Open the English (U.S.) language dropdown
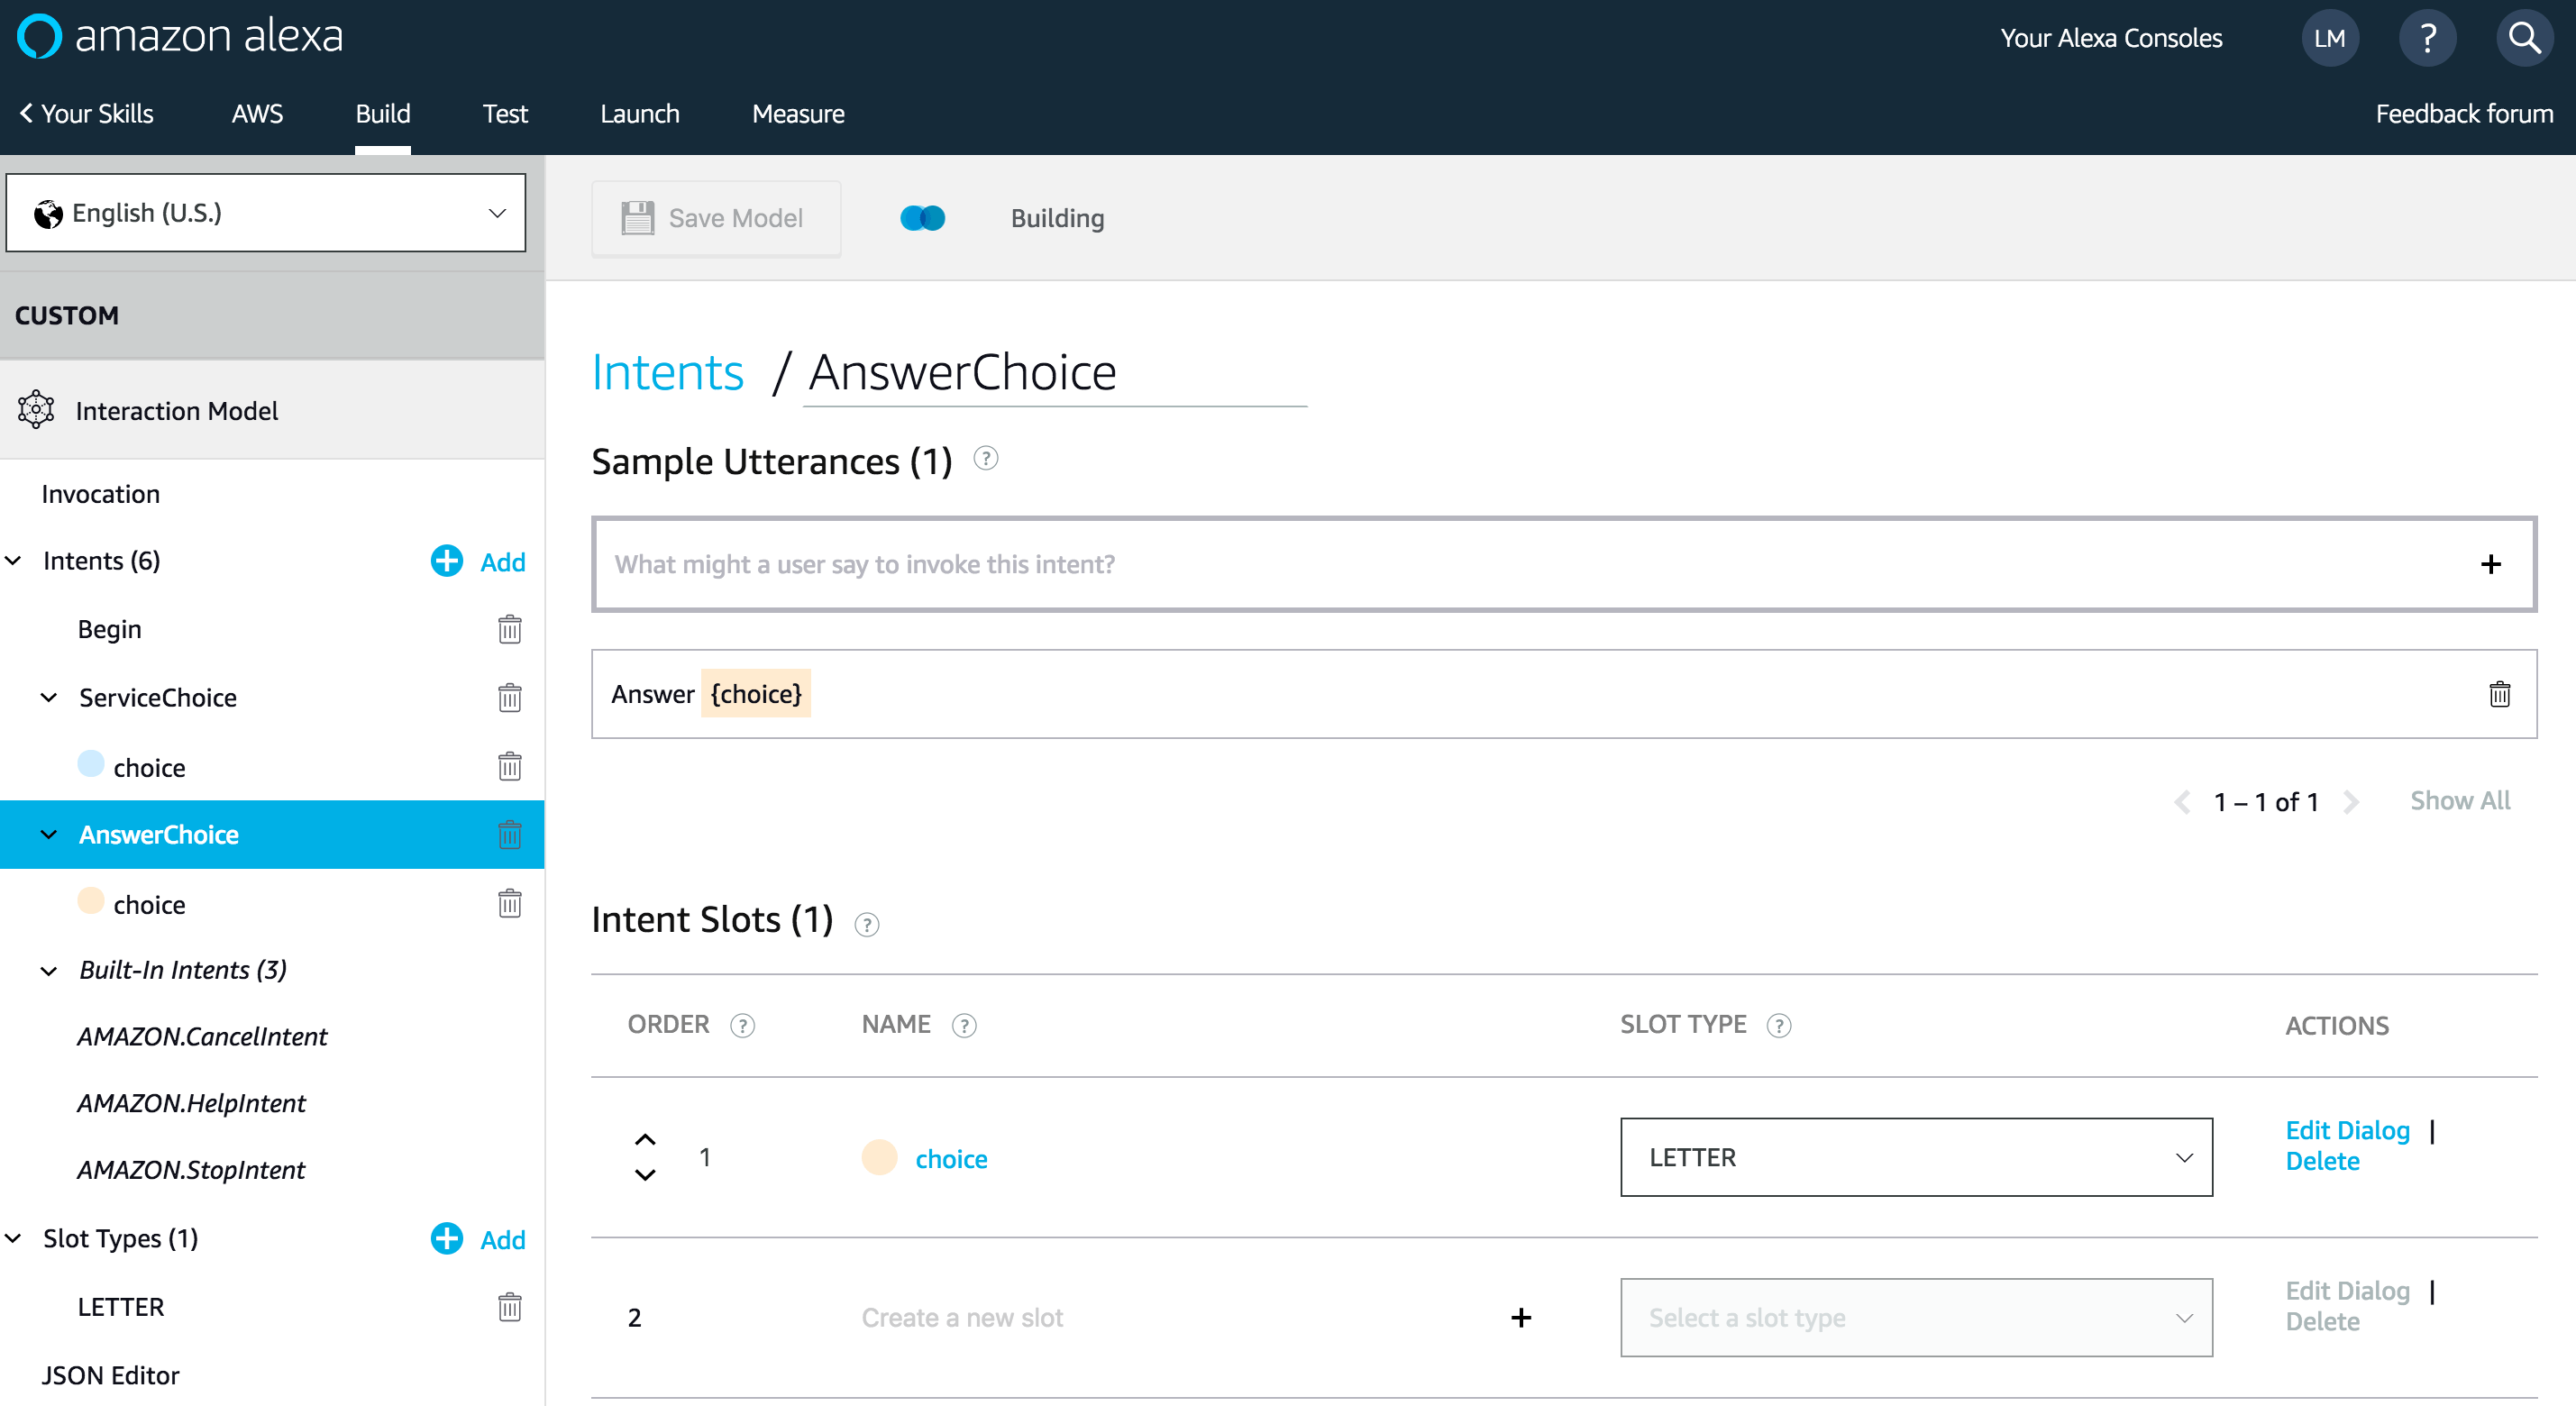Screen dimensions: 2576x1406 point(266,213)
